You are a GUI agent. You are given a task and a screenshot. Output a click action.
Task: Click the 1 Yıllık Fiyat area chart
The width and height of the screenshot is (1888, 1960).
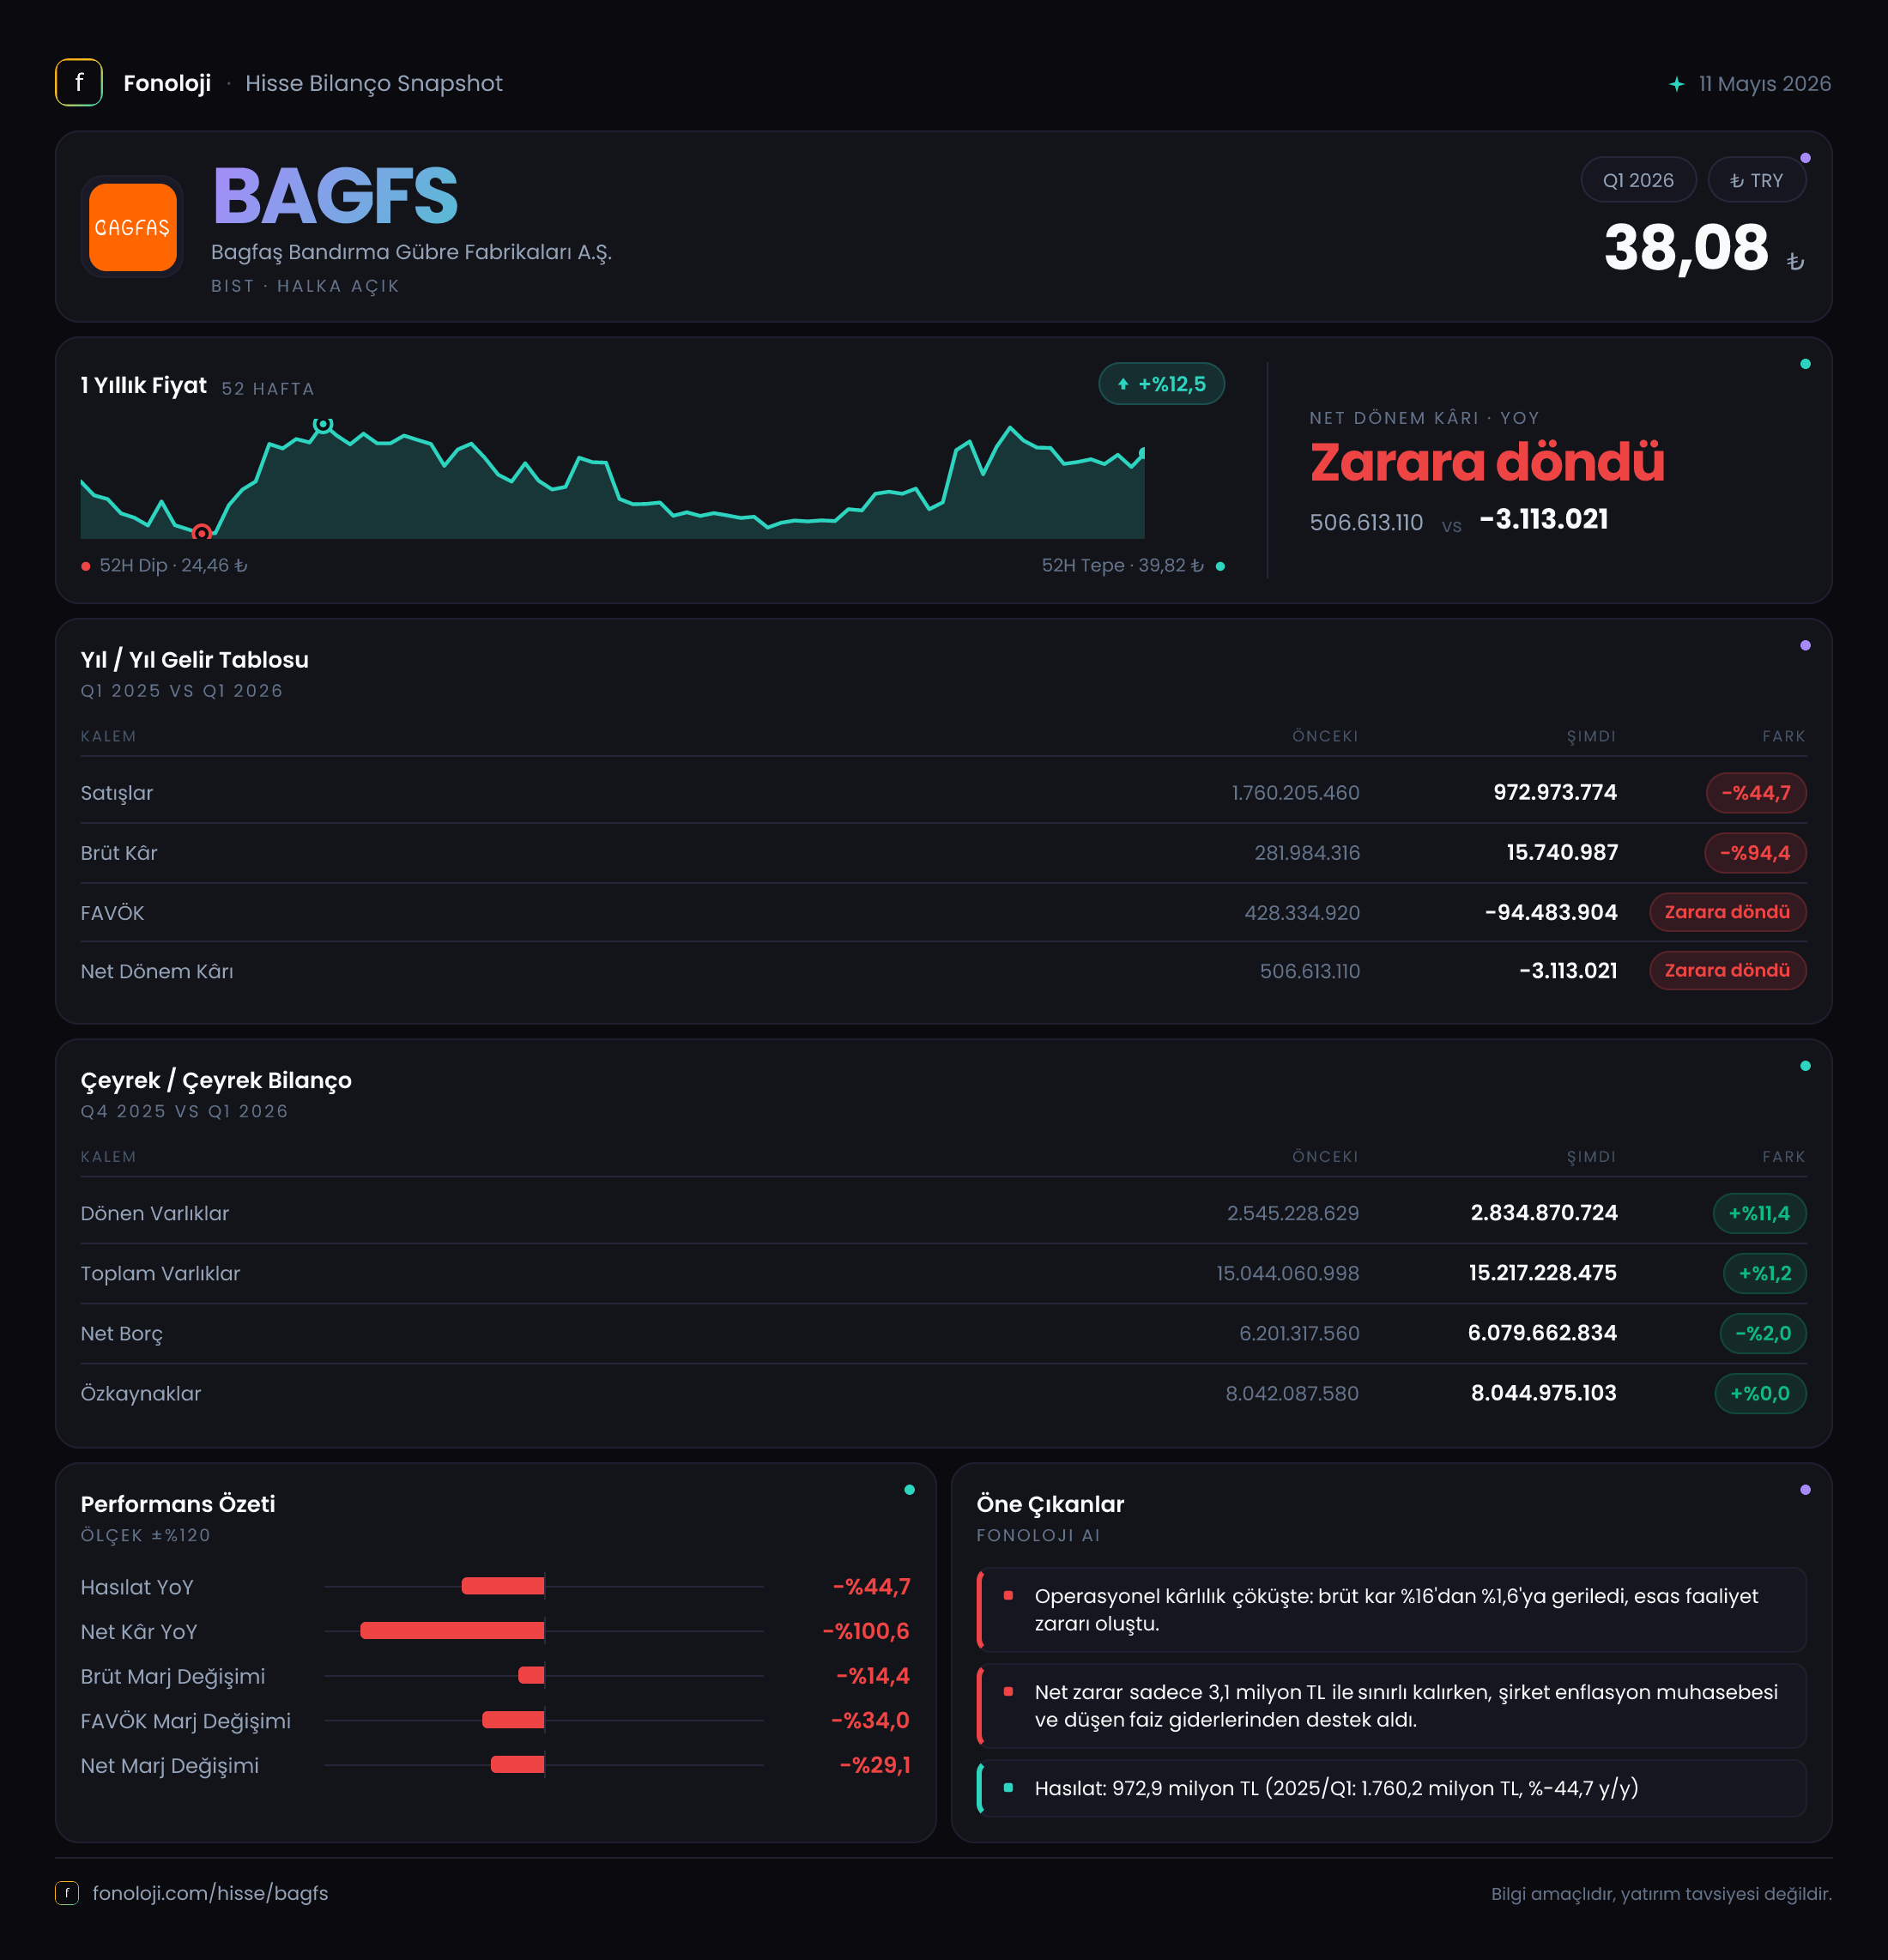point(612,481)
